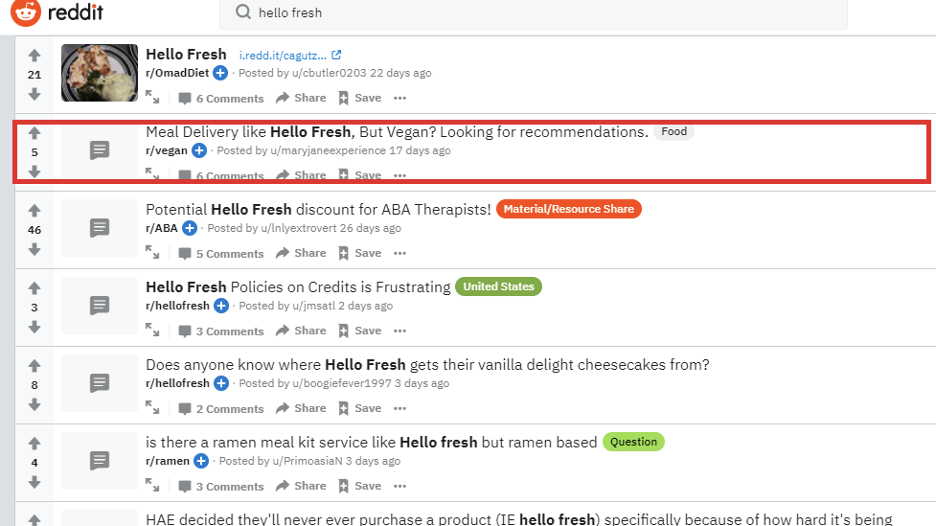Open more options for ABA Therapists post

[x=400, y=253]
